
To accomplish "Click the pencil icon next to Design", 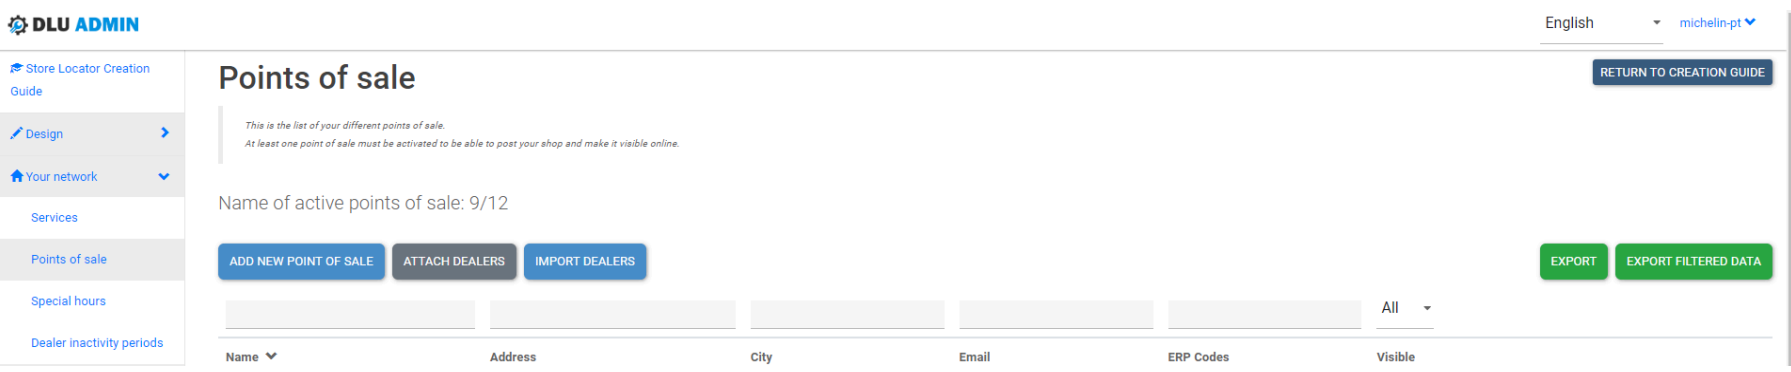I will (x=16, y=133).
